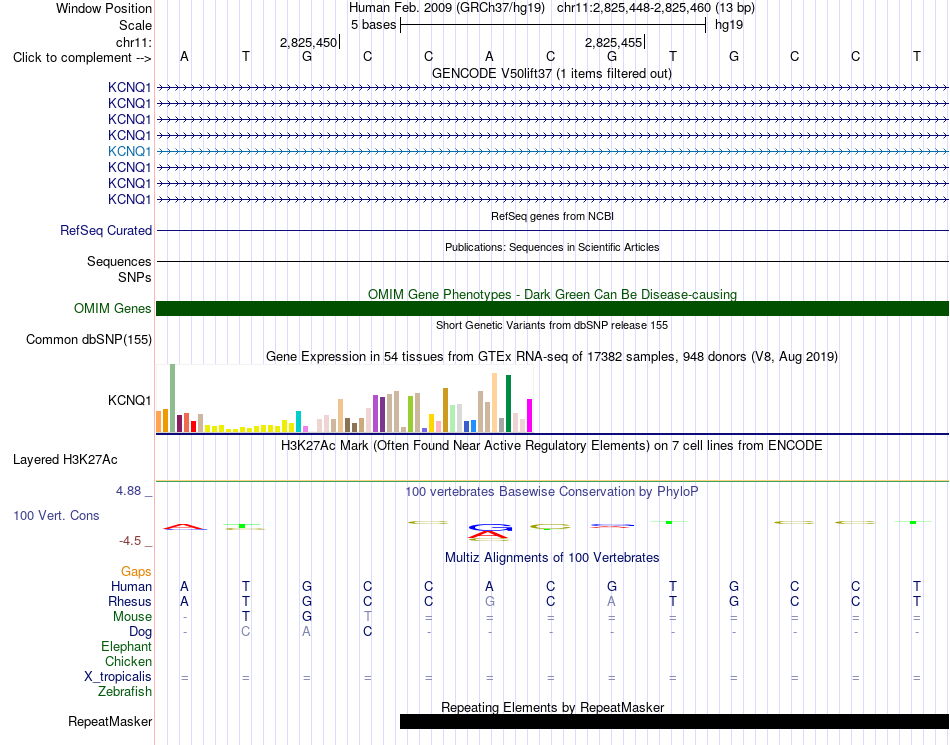This screenshot has width=950, height=745.
Task: Click the tallest gray-green GTEx expression bar
Action: tap(172, 398)
